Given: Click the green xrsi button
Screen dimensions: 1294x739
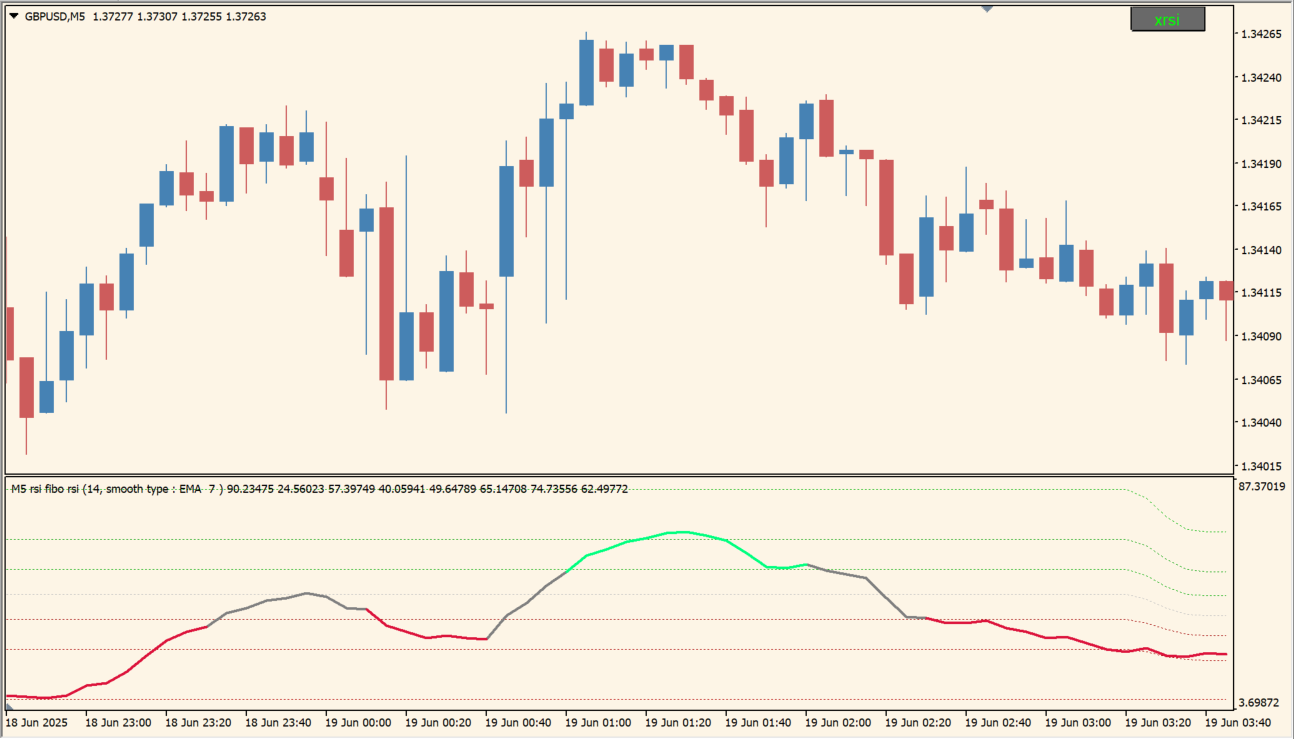Looking at the screenshot, I should point(1167,20).
